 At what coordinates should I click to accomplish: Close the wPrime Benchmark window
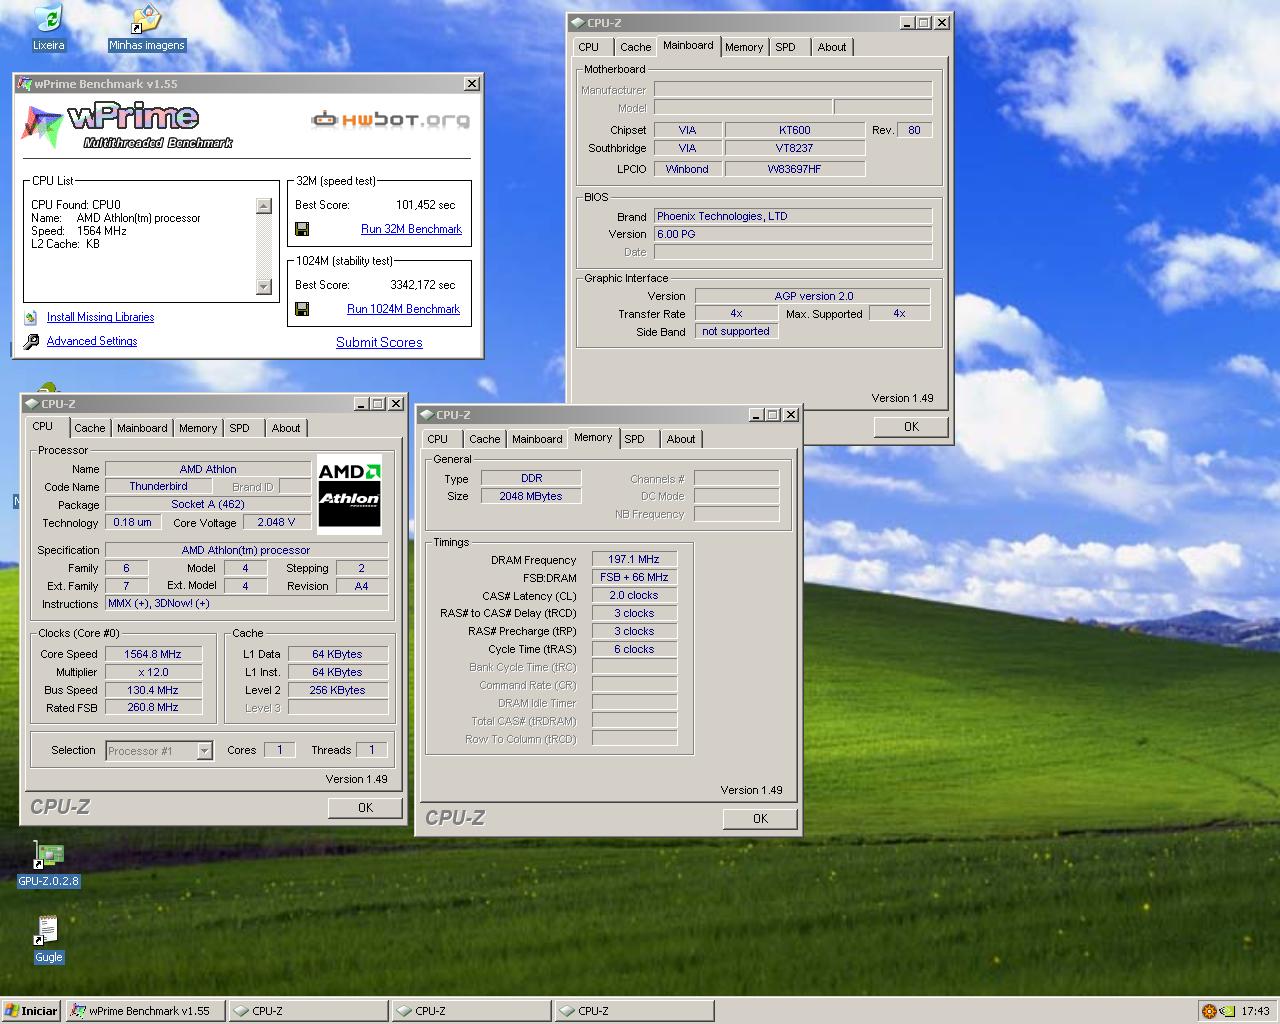[x=471, y=84]
